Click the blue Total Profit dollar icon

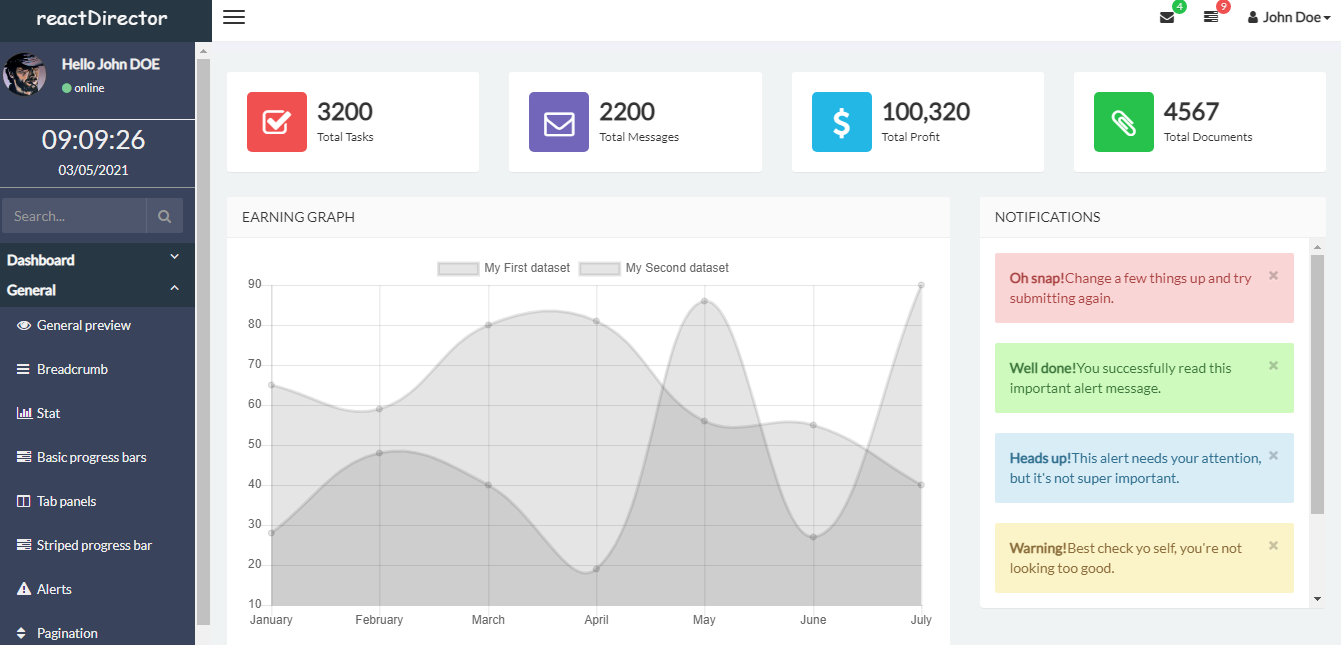pyautogui.click(x=842, y=122)
